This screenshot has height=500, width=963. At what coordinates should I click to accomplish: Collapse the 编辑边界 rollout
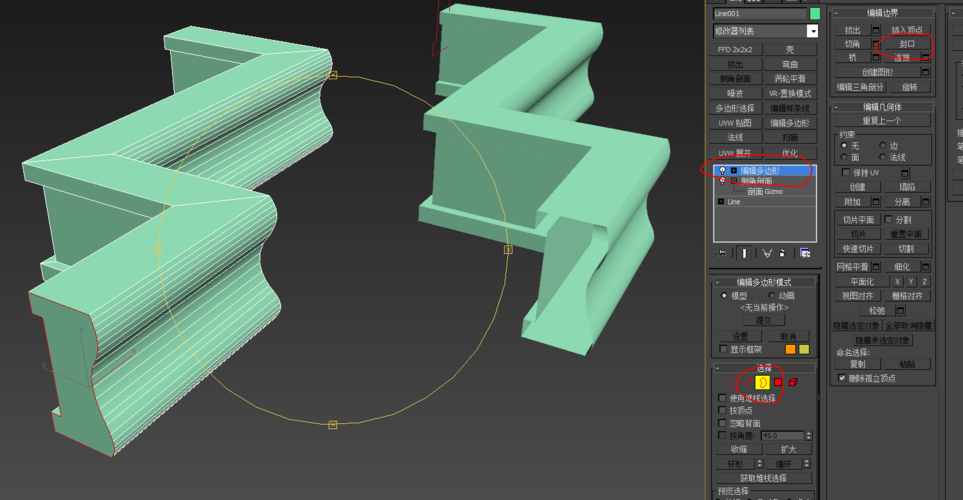836,13
